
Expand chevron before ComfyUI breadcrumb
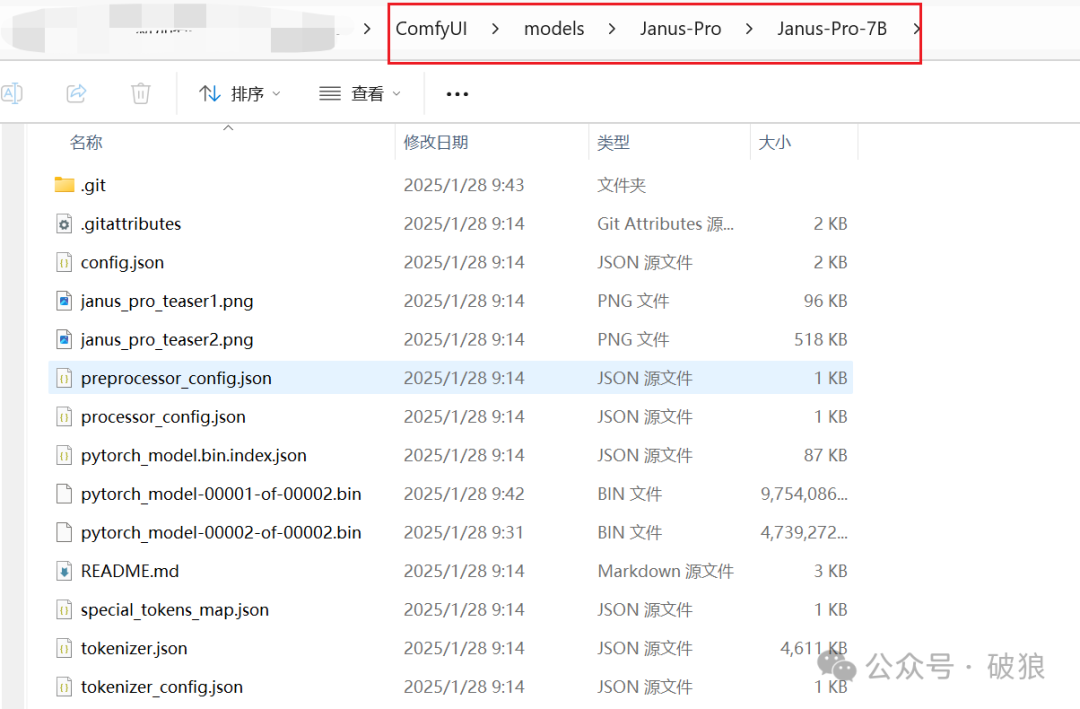[367, 29]
